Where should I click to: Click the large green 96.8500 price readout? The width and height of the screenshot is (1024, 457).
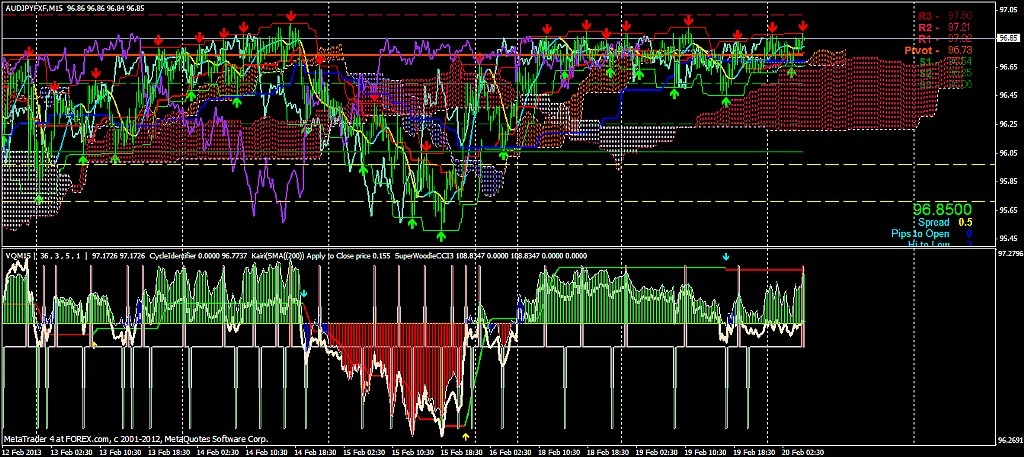(942, 210)
